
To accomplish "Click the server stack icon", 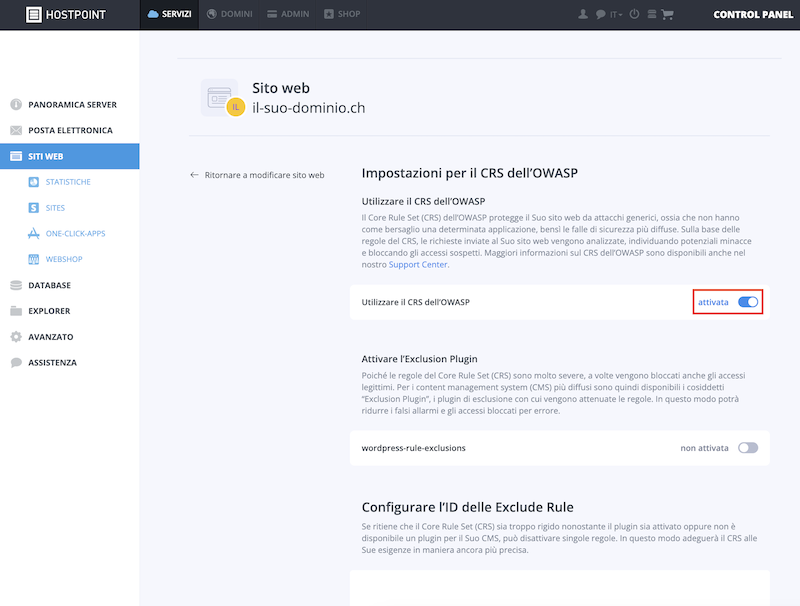I will pos(652,14).
